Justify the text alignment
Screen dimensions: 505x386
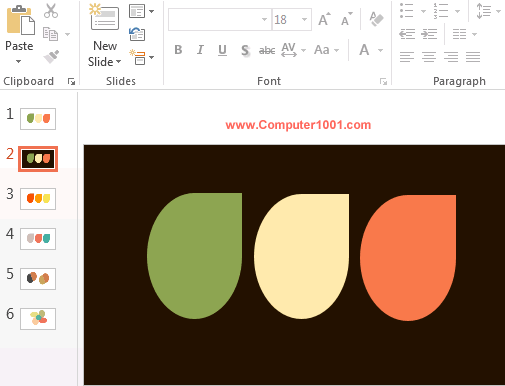click(473, 57)
